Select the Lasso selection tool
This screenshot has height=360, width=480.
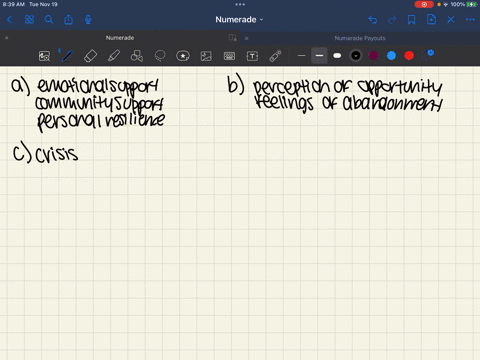160,56
